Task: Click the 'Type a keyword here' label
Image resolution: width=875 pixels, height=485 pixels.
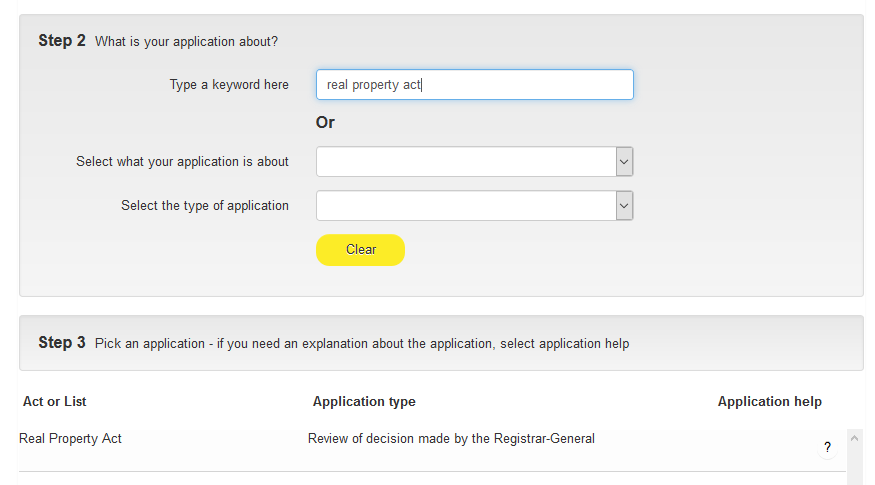Action: [x=229, y=85]
